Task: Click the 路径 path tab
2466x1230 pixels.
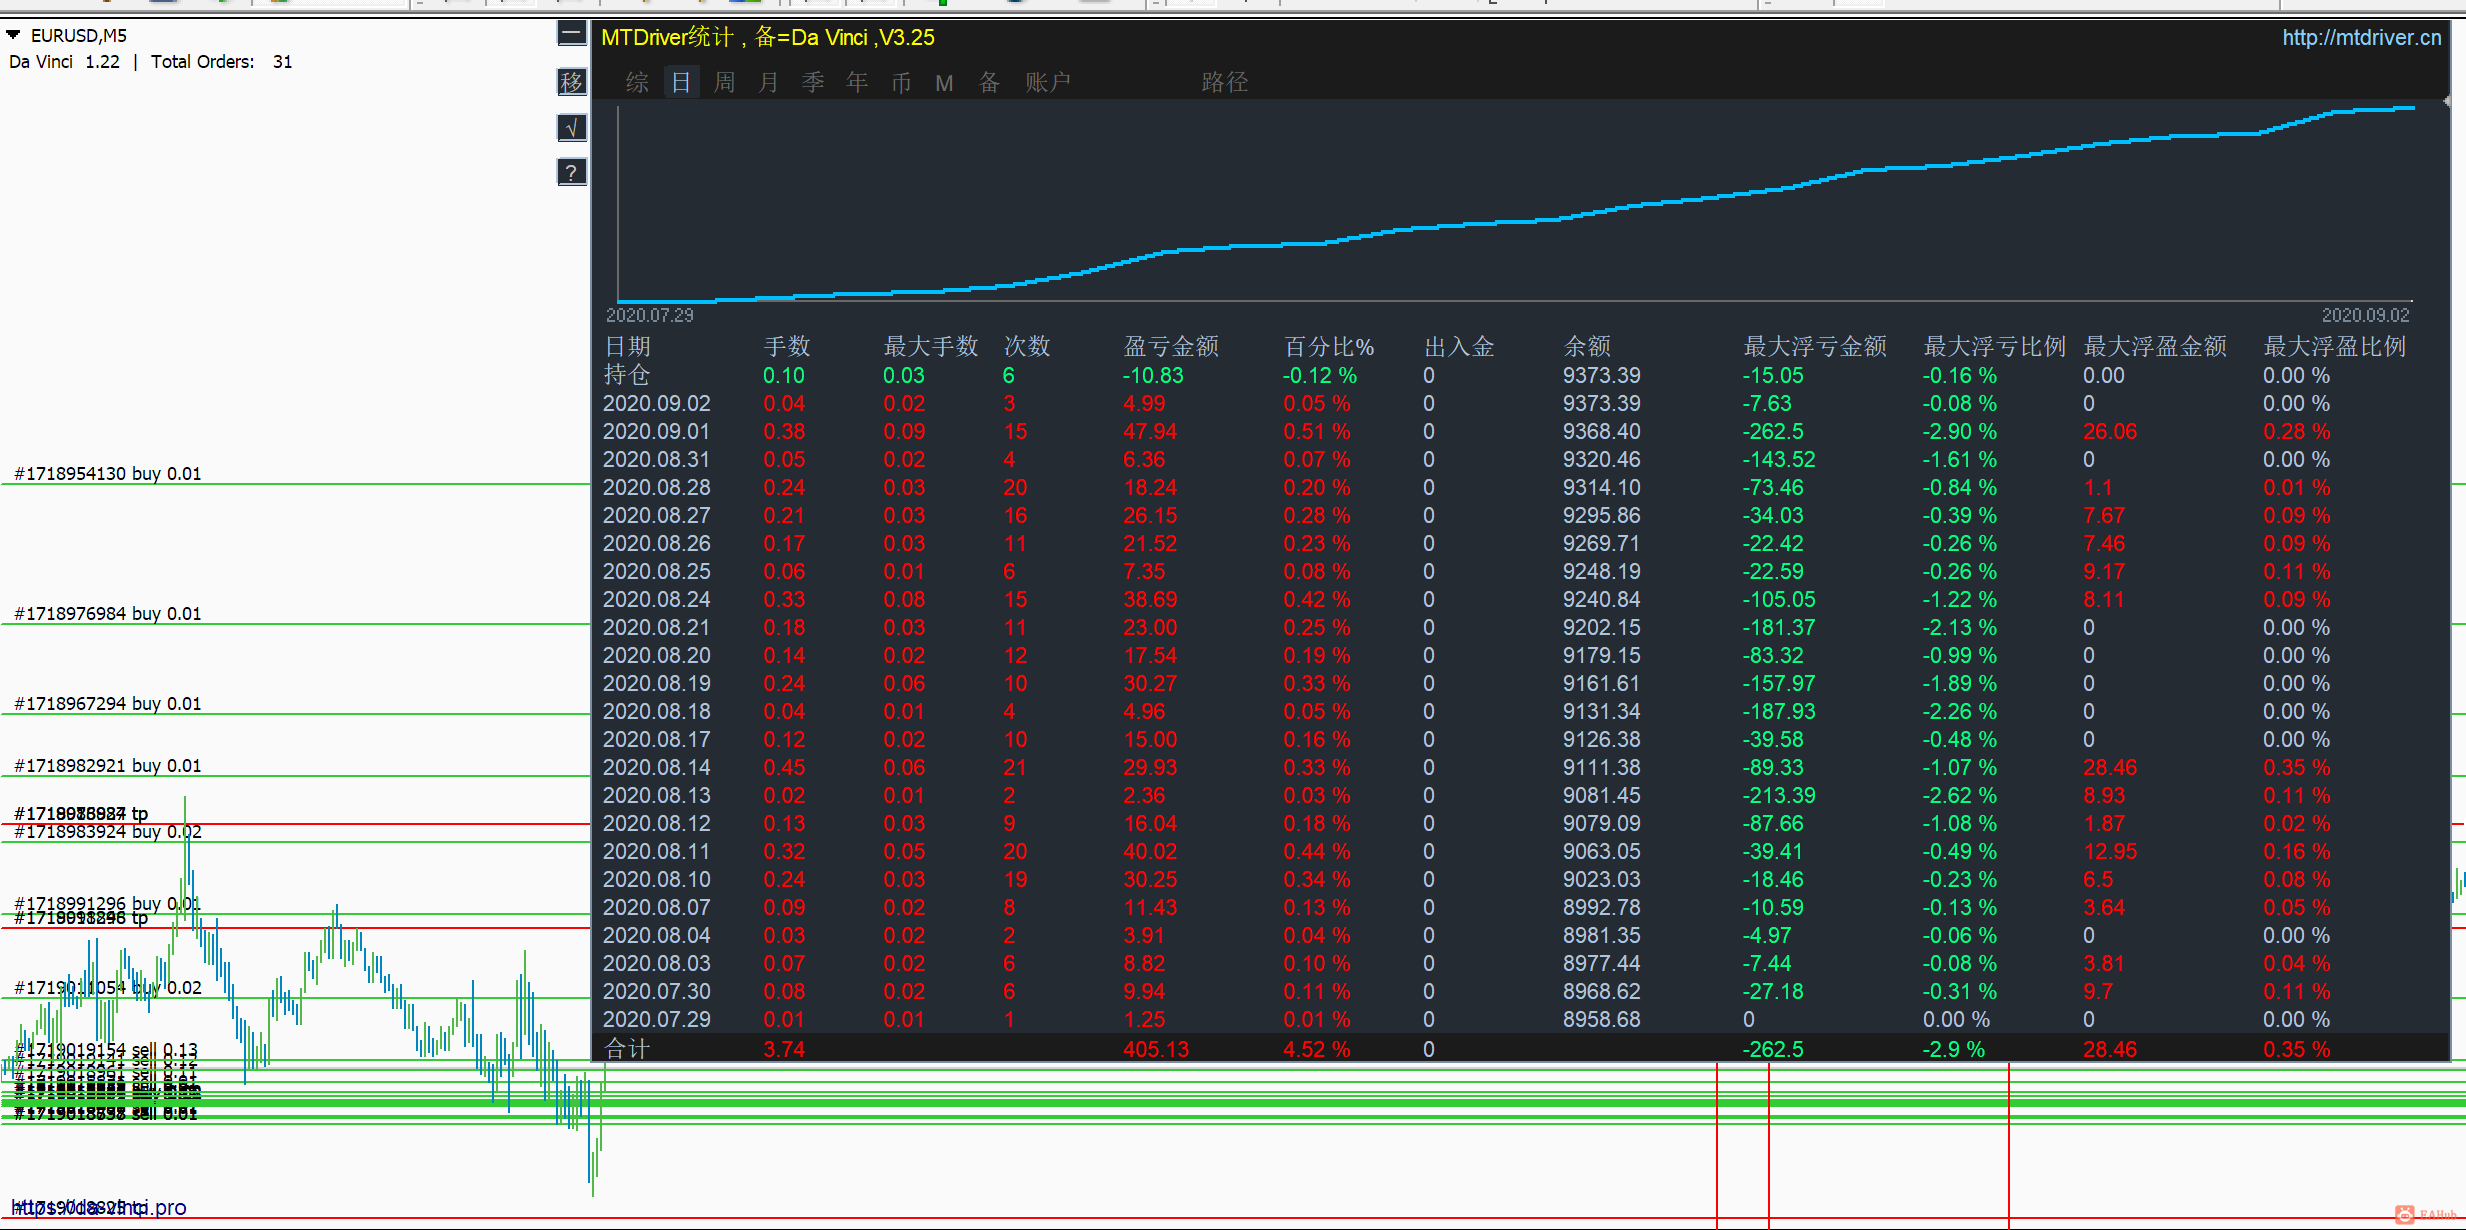Action: point(1225,82)
